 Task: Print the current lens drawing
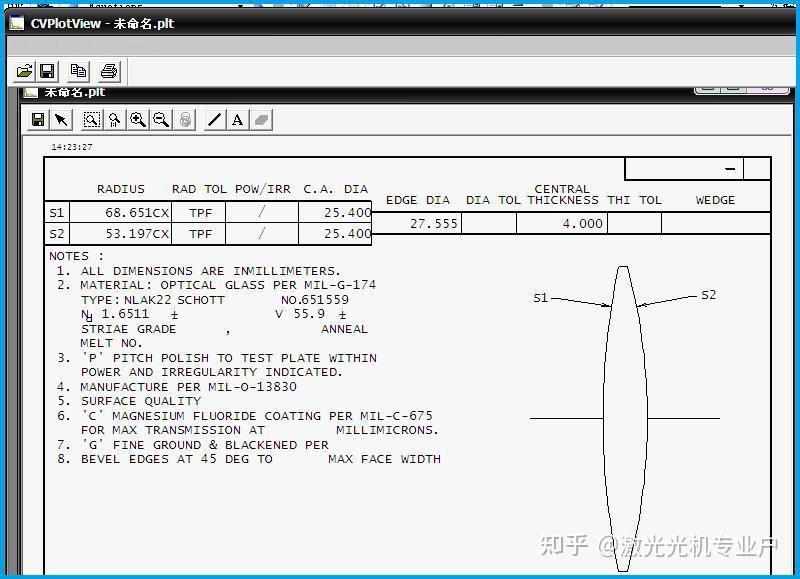(x=109, y=71)
